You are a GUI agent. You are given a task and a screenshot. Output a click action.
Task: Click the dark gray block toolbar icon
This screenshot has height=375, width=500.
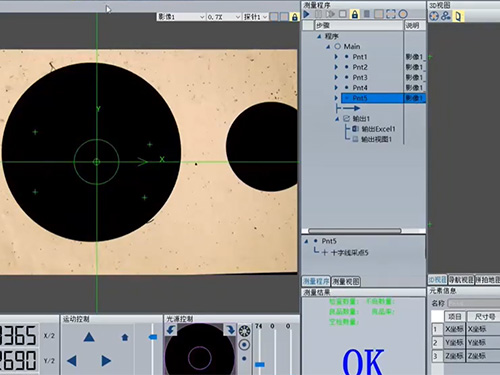point(366,14)
